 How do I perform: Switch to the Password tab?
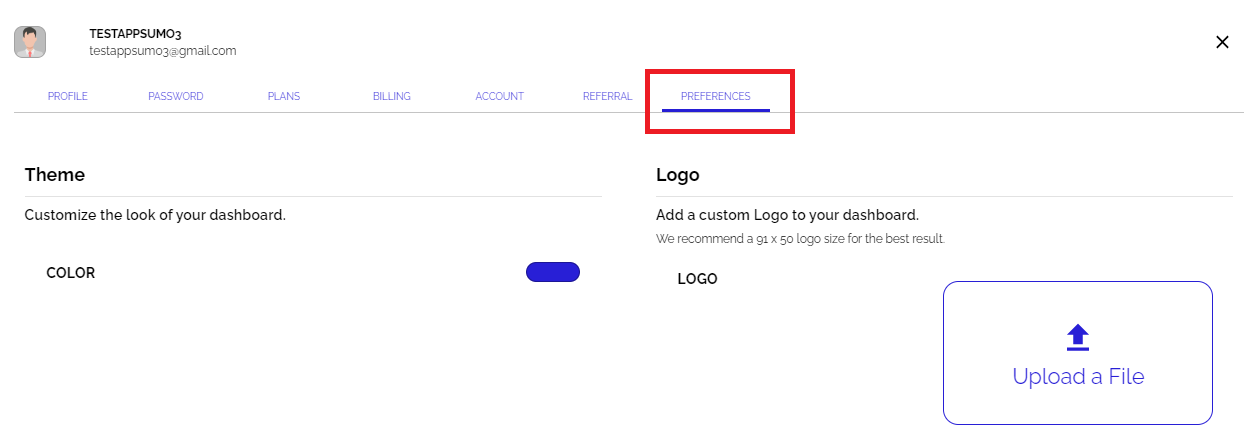click(176, 97)
